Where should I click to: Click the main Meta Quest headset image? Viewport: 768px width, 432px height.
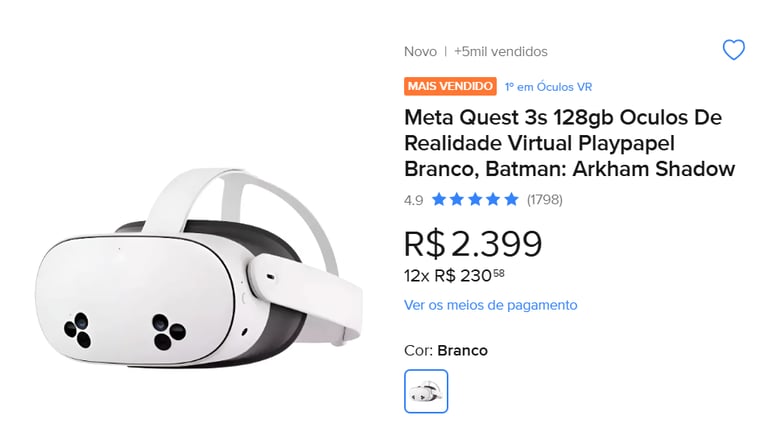198,268
